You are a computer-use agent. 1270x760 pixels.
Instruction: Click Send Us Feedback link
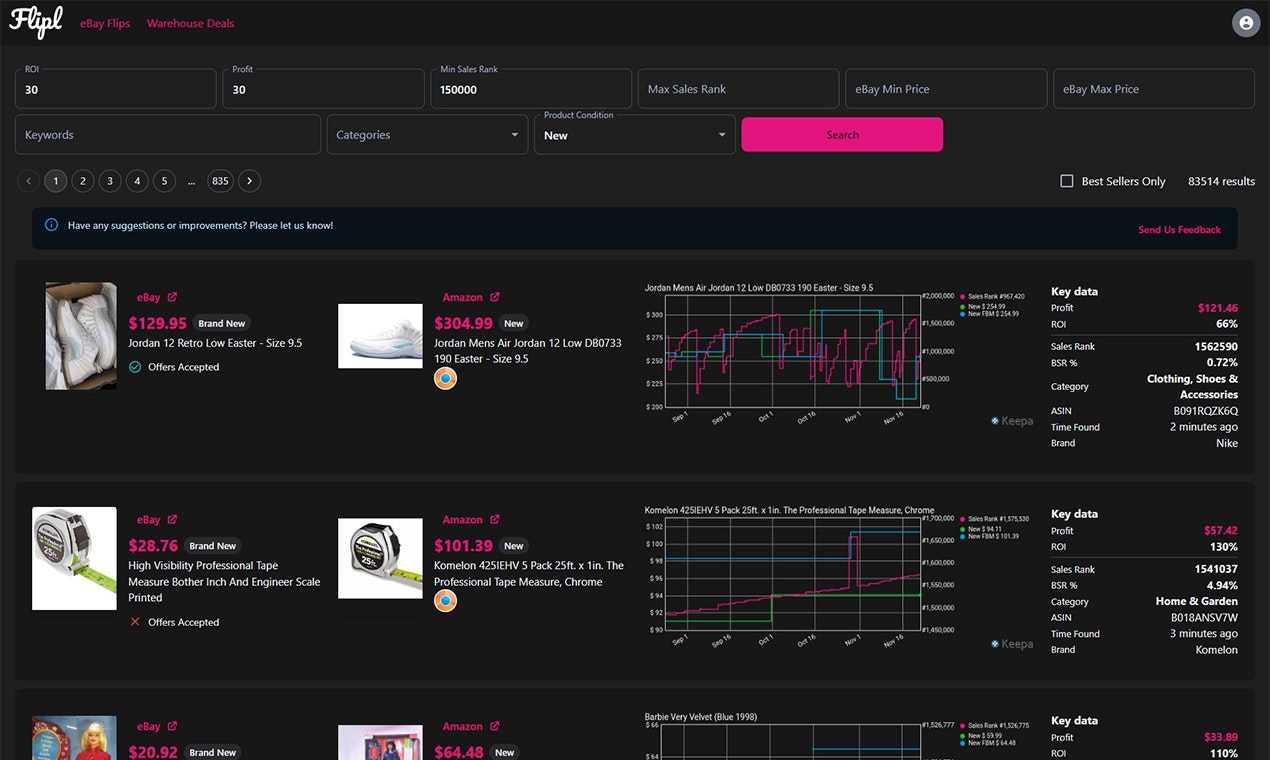coord(1179,230)
